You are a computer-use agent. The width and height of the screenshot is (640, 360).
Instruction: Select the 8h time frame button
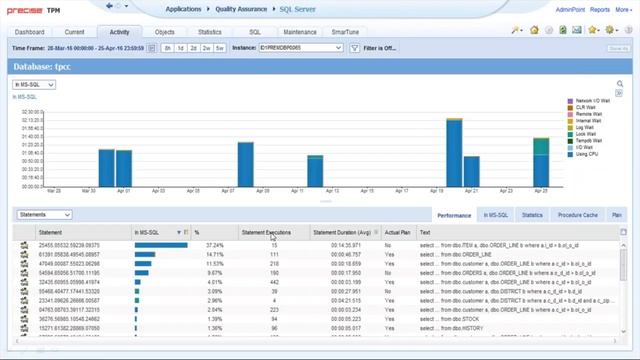click(x=167, y=48)
